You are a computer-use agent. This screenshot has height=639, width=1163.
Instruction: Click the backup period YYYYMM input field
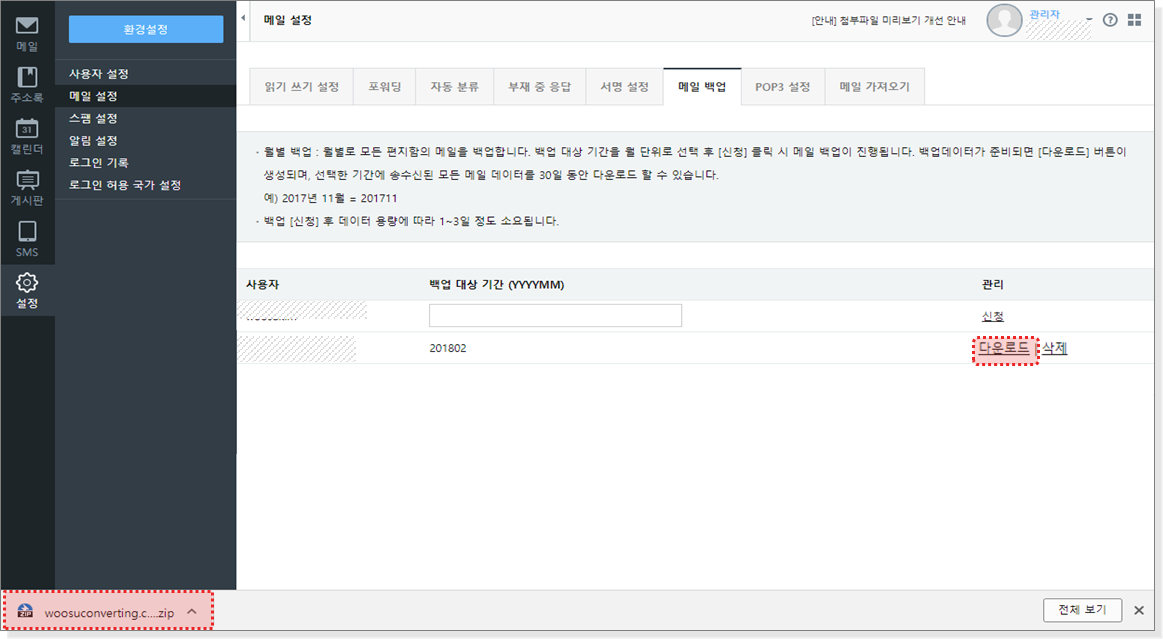click(x=555, y=316)
